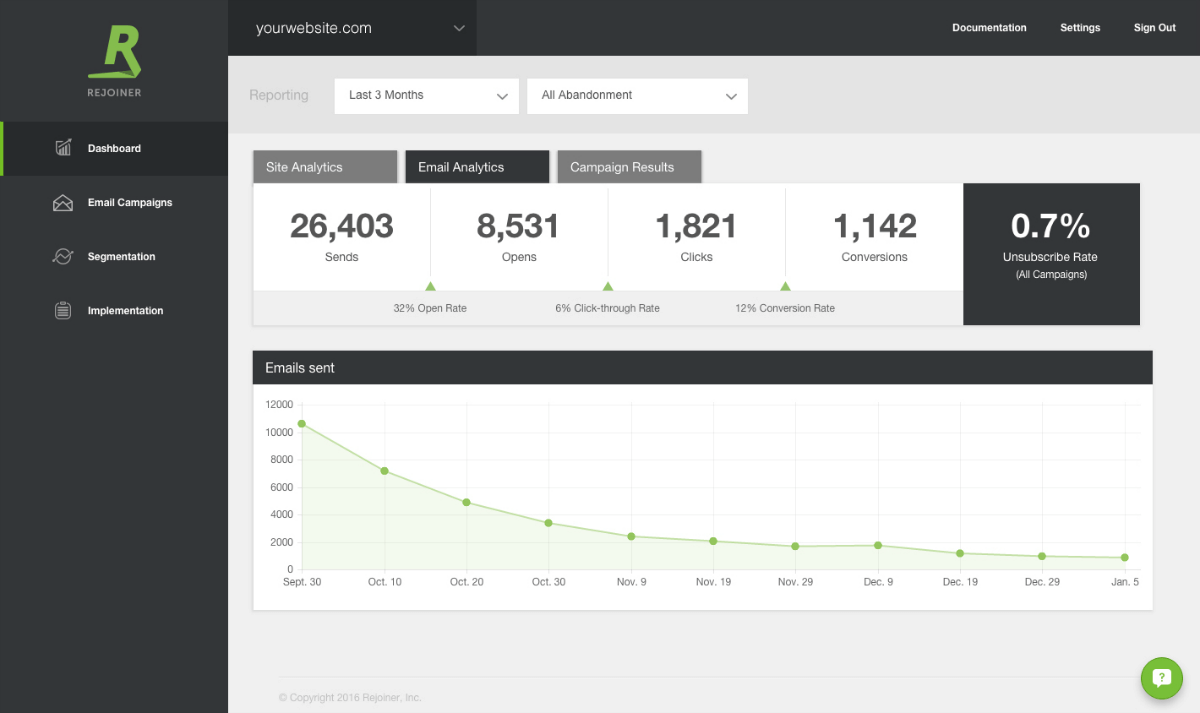Screen dimensions: 1200x713
Task: Open the help chat bubble in bottom corner
Action: (1161, 678)
